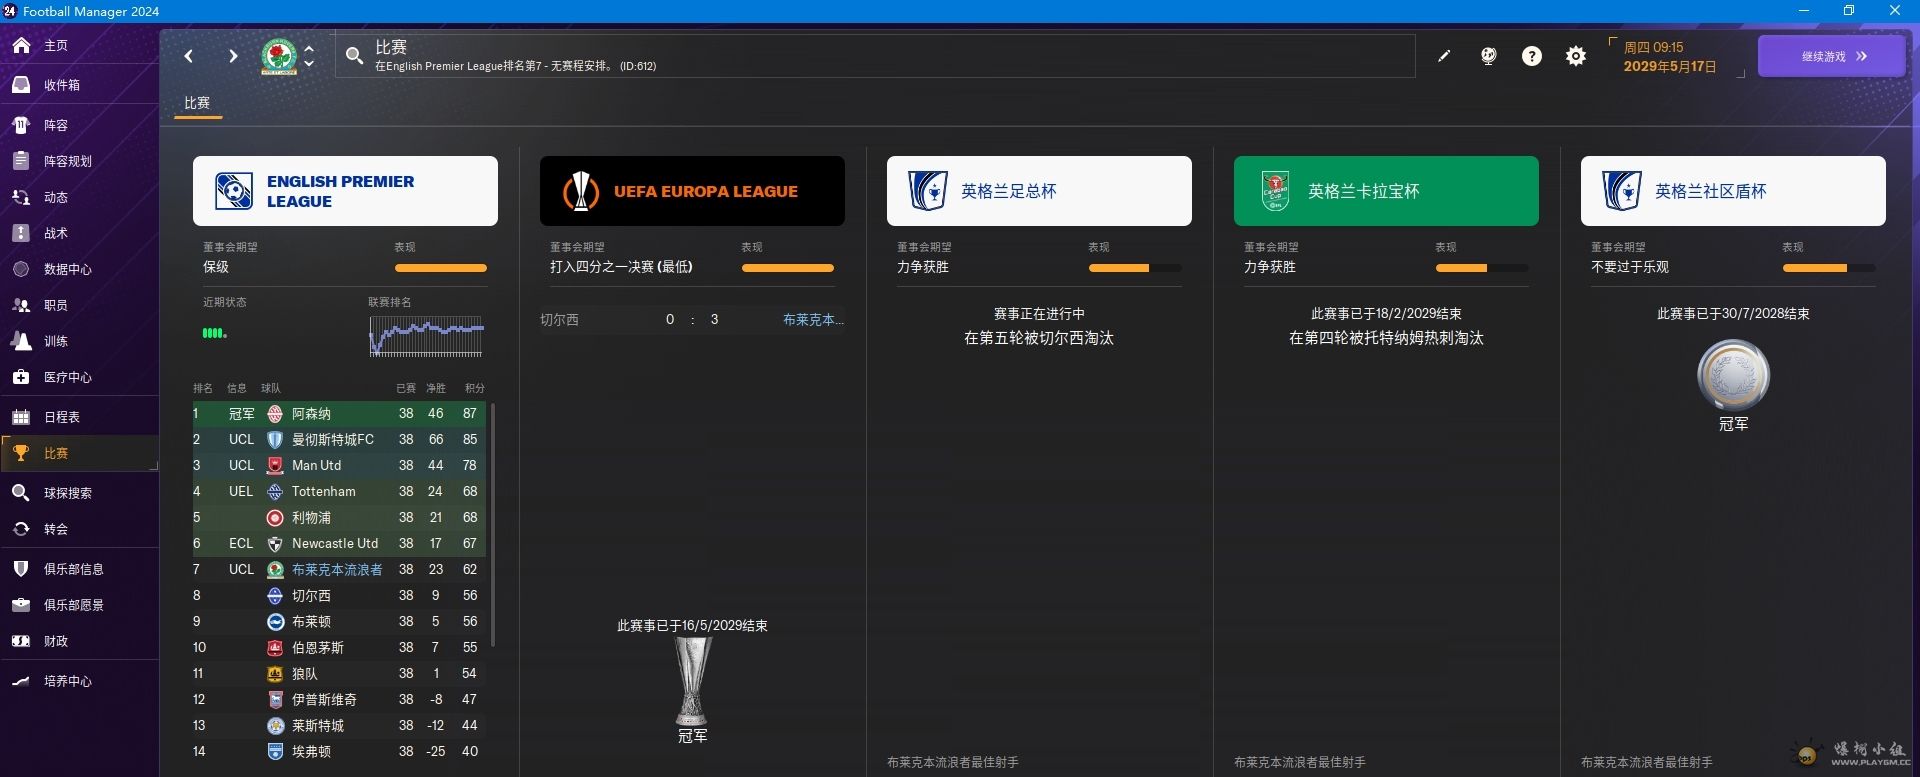The width and height of the screenshot is (1920, 777).
Task: Select the 狼队 table row
Action: click(339, 674)
